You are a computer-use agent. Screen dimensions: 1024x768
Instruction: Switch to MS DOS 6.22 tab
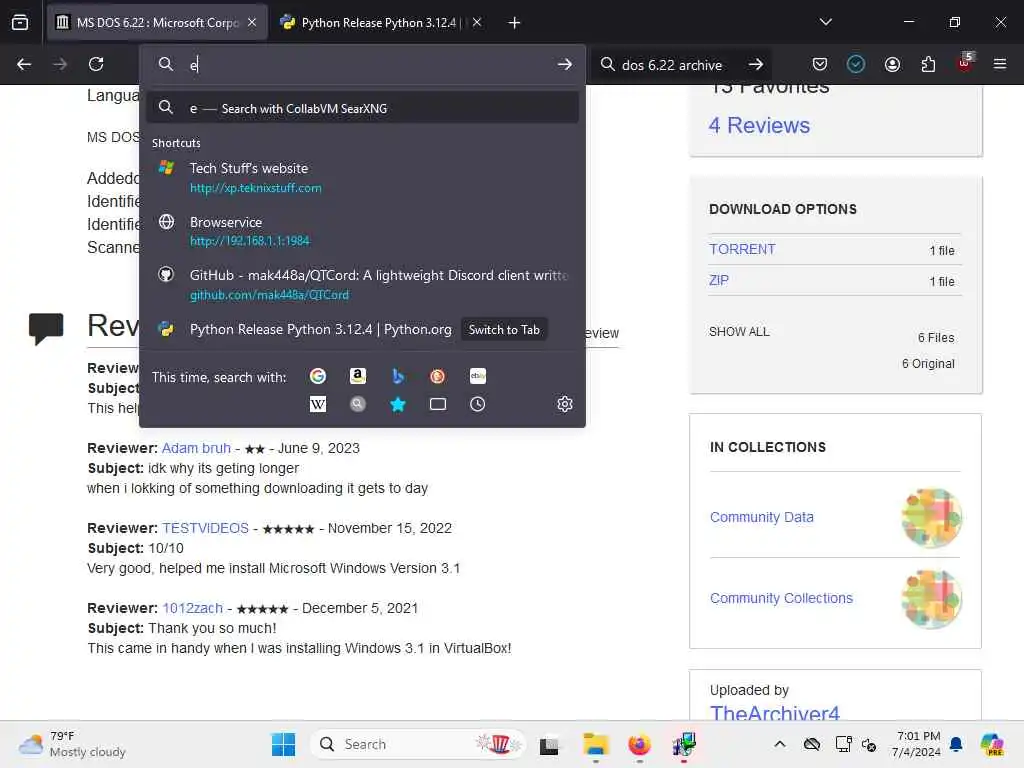[157, 22]
